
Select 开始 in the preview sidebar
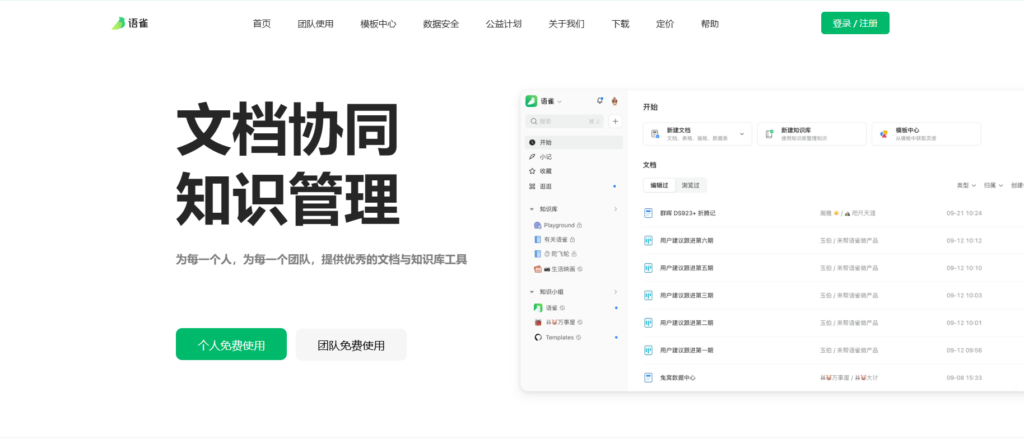tap(573, 142)
